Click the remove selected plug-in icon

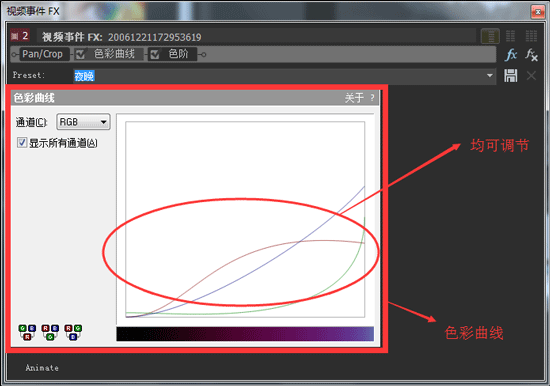point(531,55)
